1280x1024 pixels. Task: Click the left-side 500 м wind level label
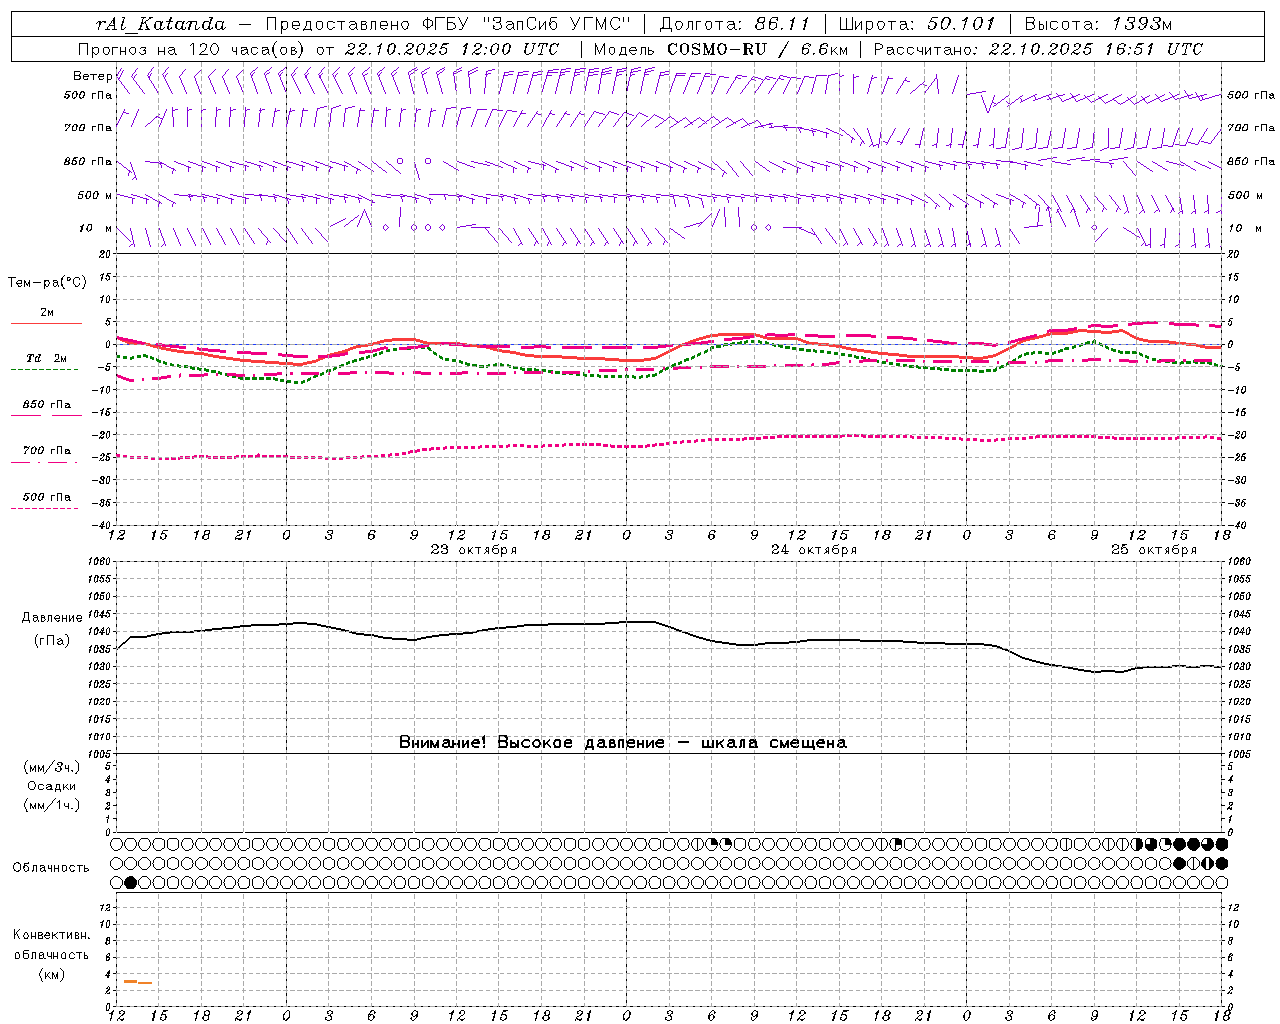click(x=95, y=196)
